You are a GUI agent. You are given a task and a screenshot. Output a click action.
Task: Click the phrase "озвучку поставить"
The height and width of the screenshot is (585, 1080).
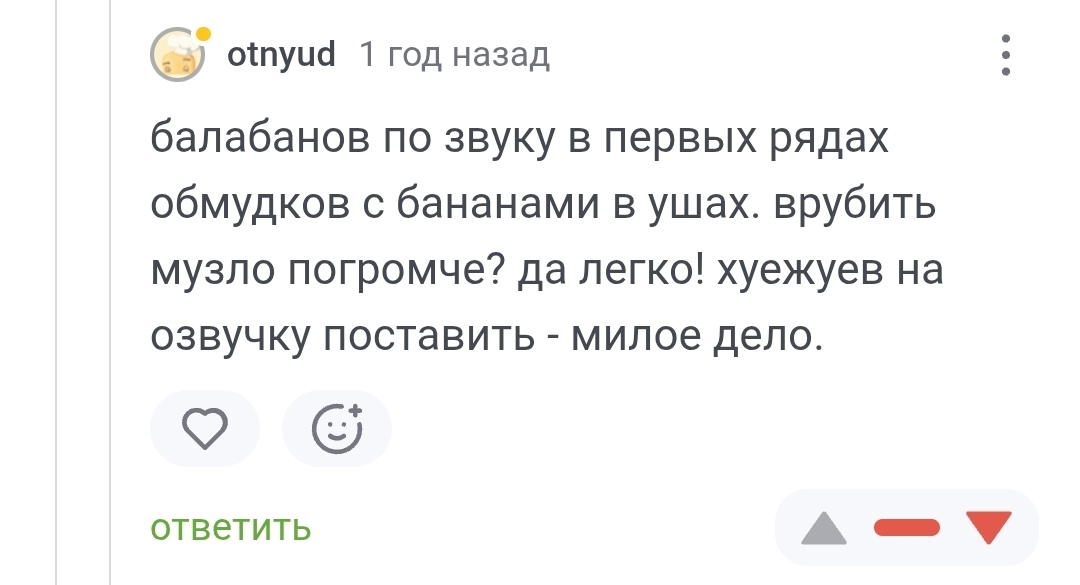pyautogui.click(x=343, y=337)
